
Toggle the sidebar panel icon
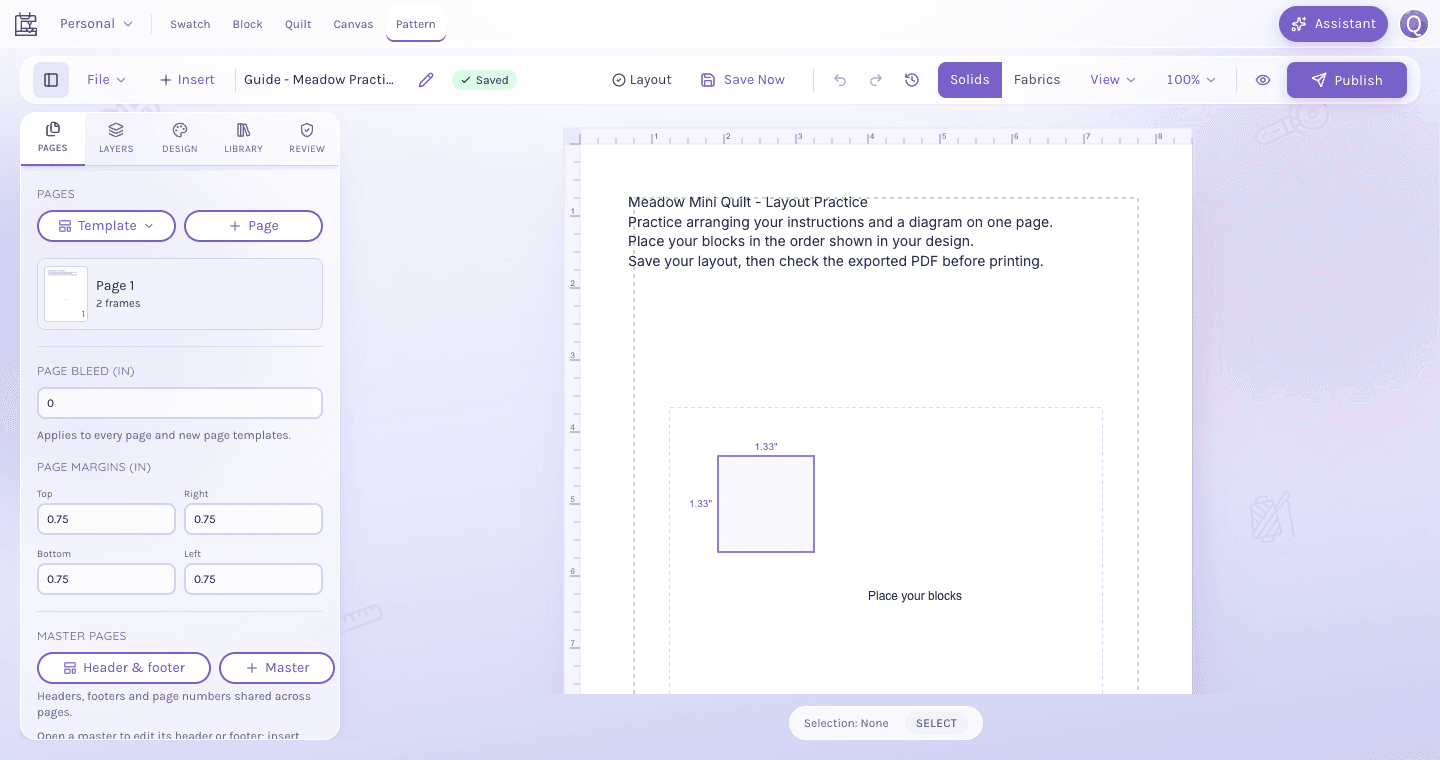pos(51,80)
